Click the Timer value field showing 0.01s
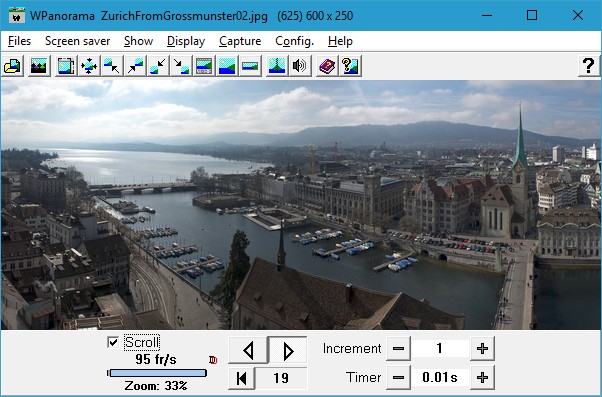Image resolution: width=602 pixels, height=397 pixels. click(x=440, y=377)
